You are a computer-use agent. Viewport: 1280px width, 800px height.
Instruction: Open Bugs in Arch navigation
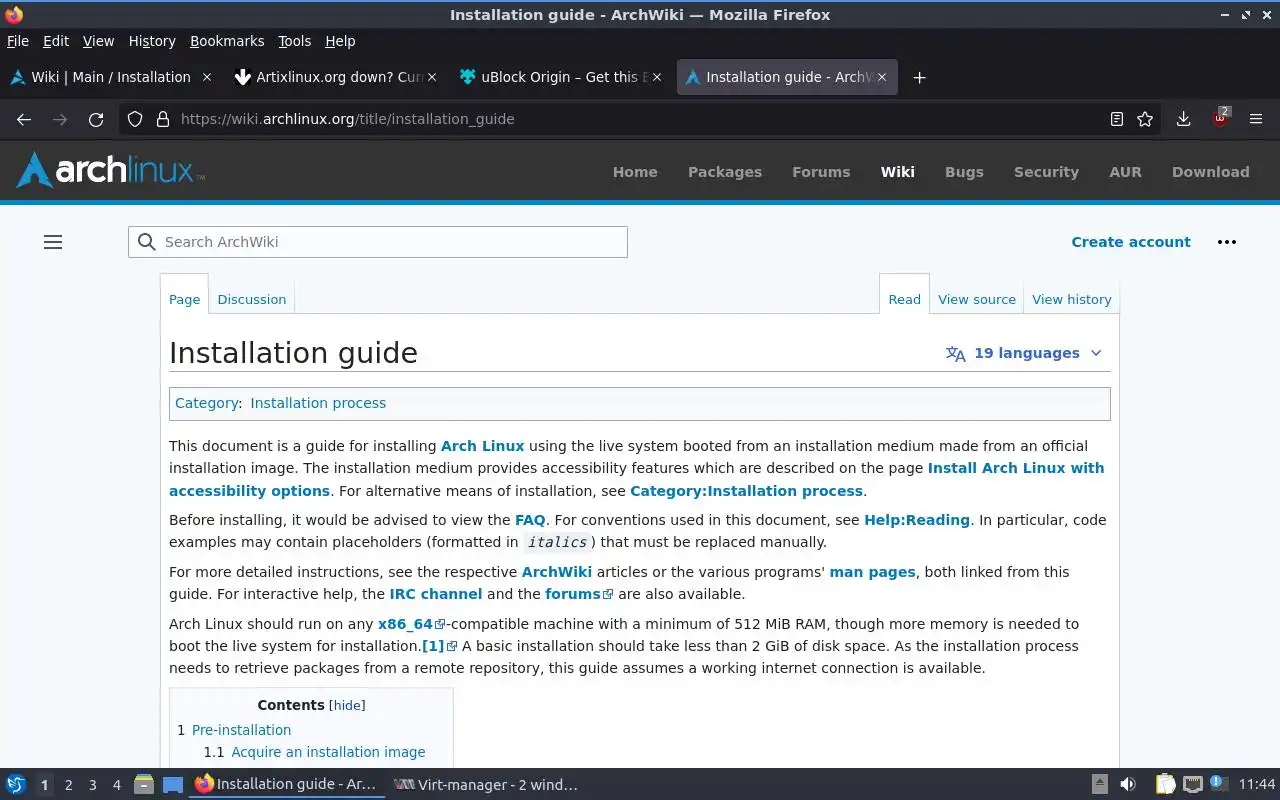tap(964, 172)
